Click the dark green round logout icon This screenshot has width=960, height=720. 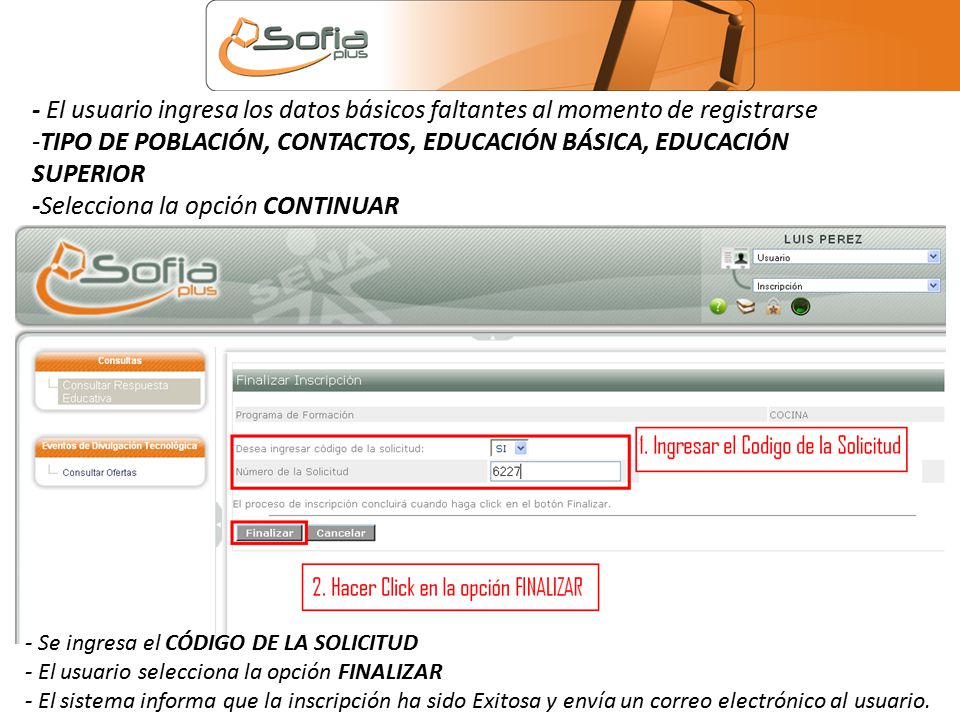click(800, 306)
